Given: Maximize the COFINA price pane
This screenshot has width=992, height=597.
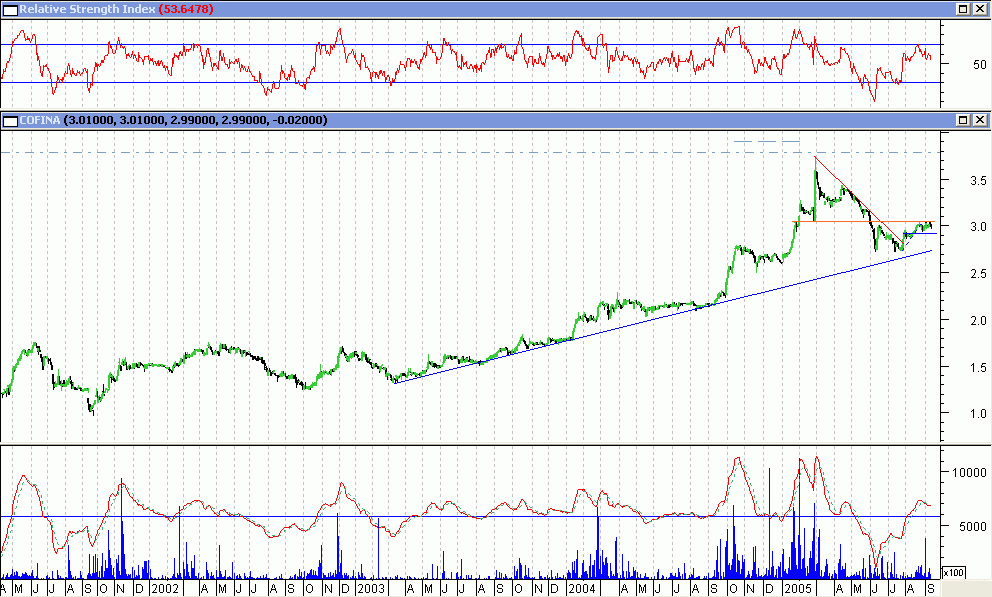Looking at the screenshot, I should click(x=963, y=120).
